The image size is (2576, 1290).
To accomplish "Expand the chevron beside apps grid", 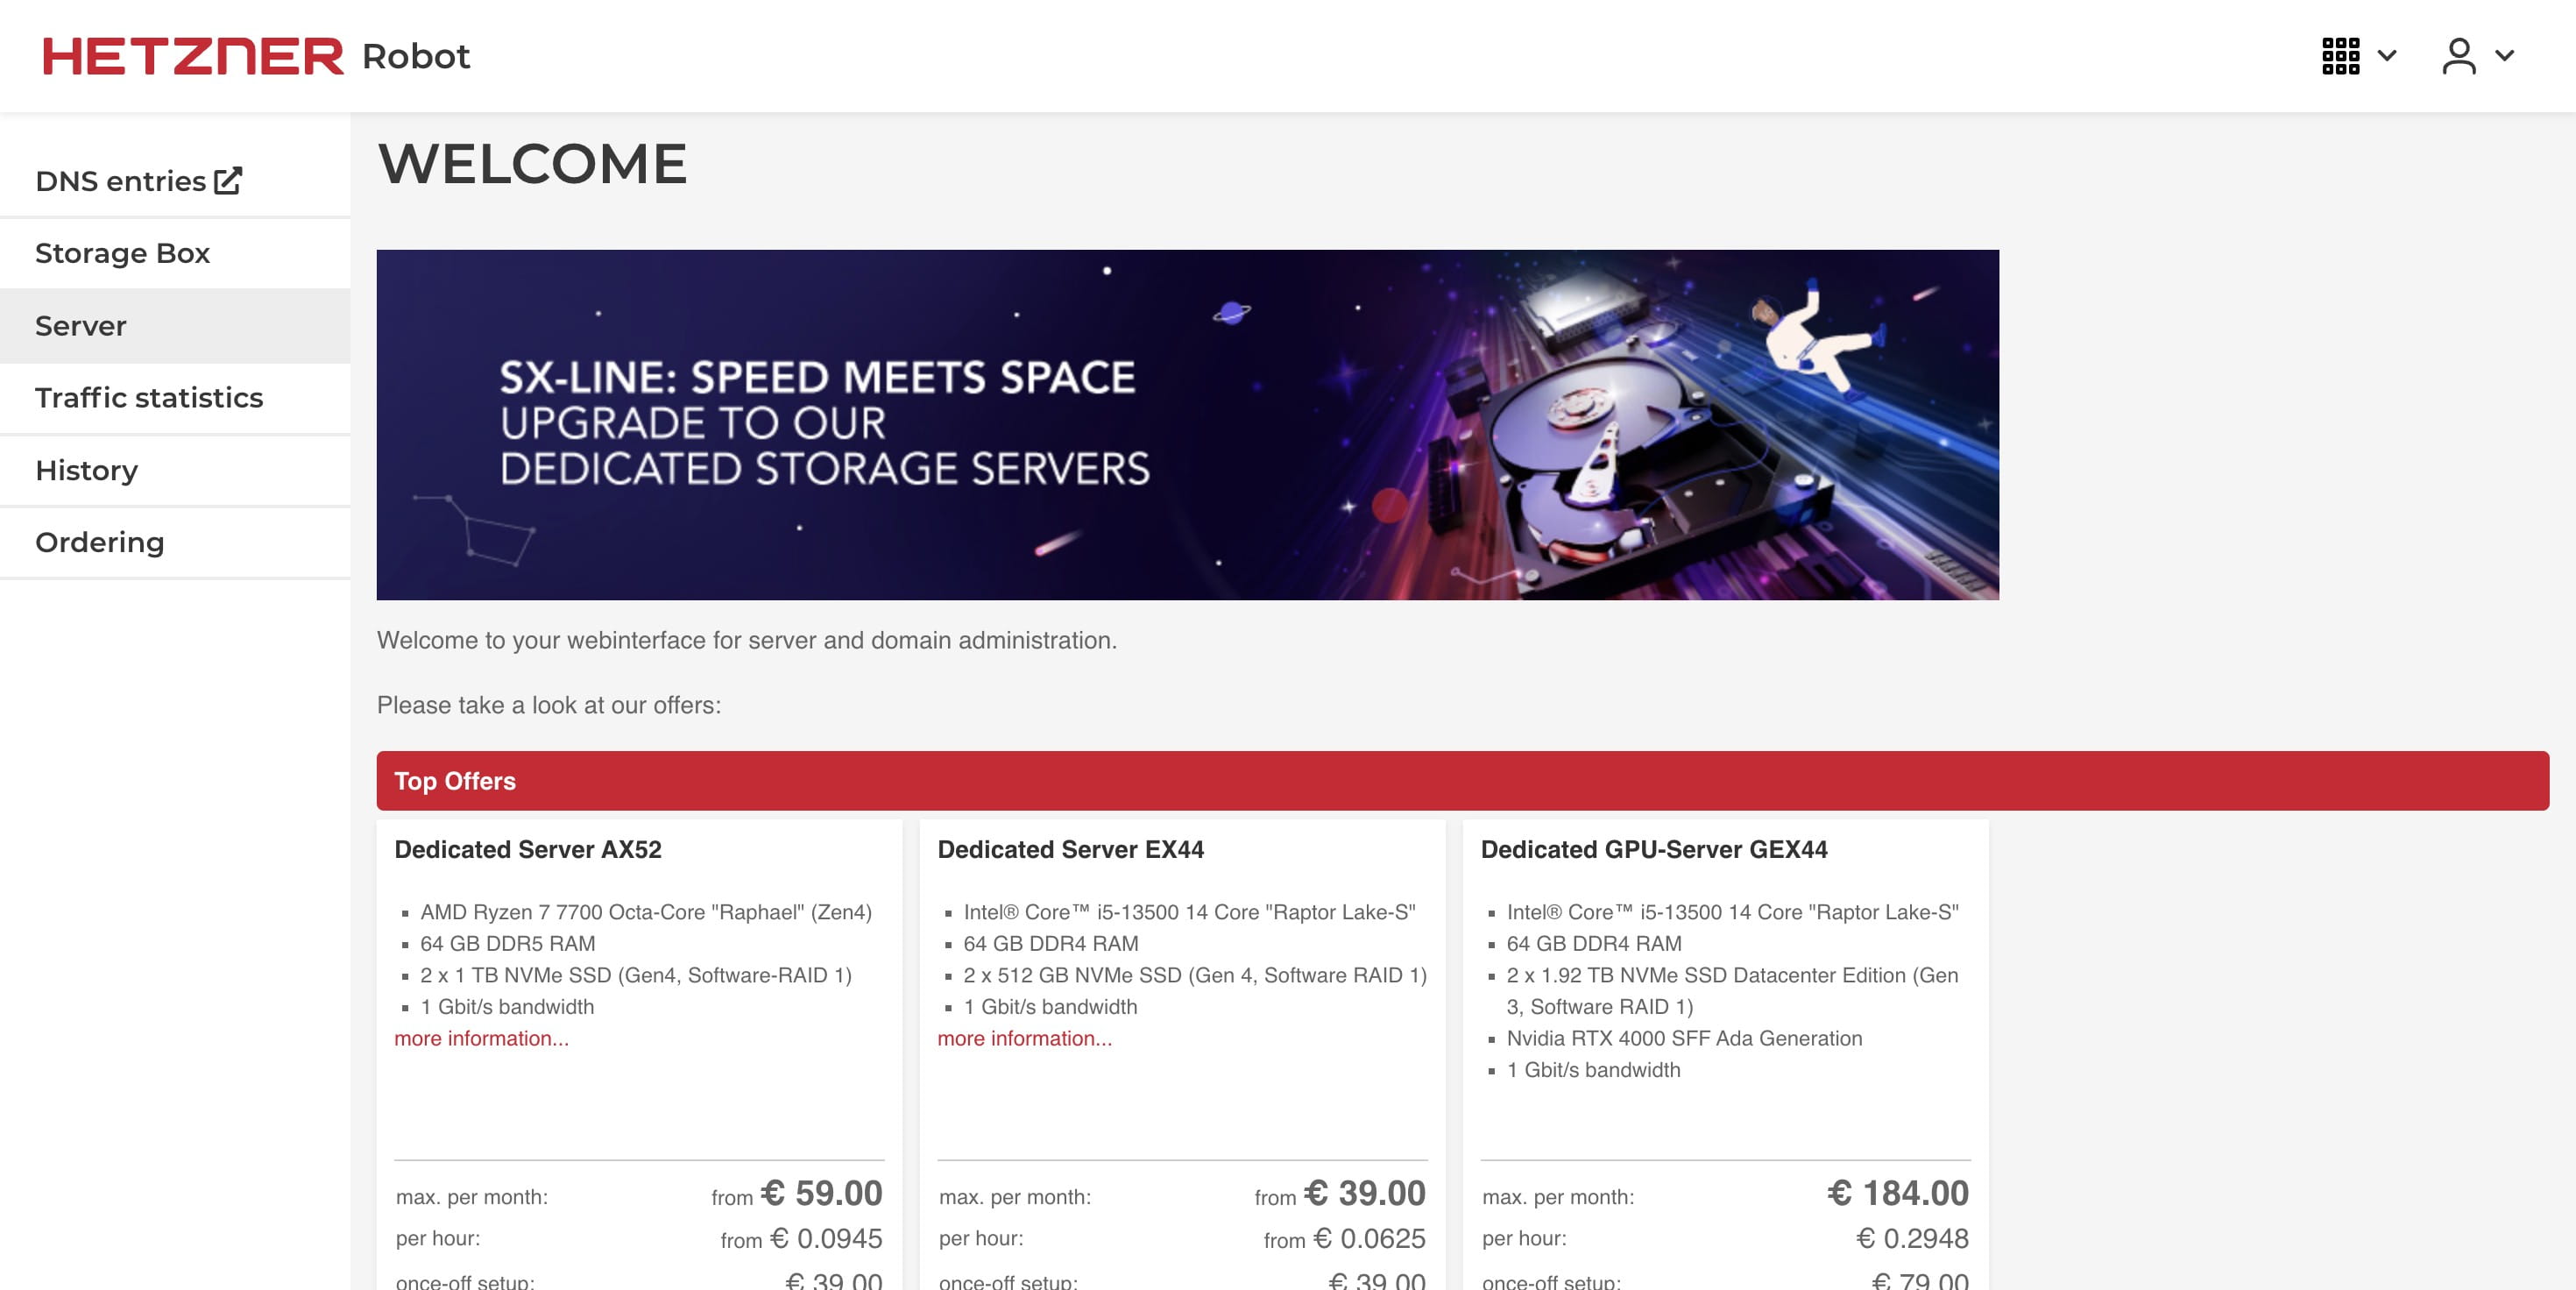I will pos(2387,56).
